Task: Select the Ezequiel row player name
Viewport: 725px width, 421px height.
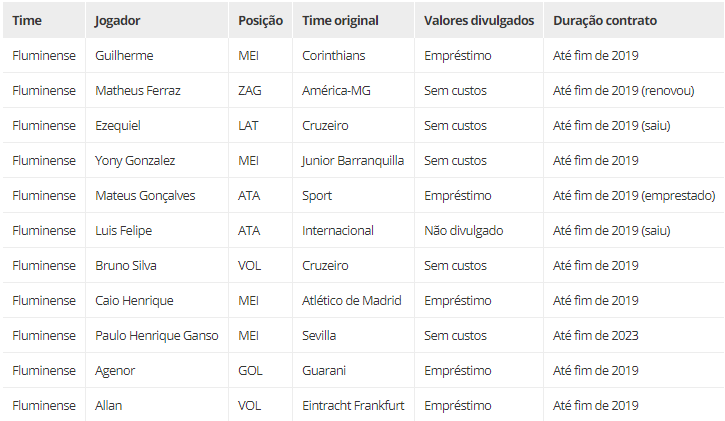Action: point(117,126)
